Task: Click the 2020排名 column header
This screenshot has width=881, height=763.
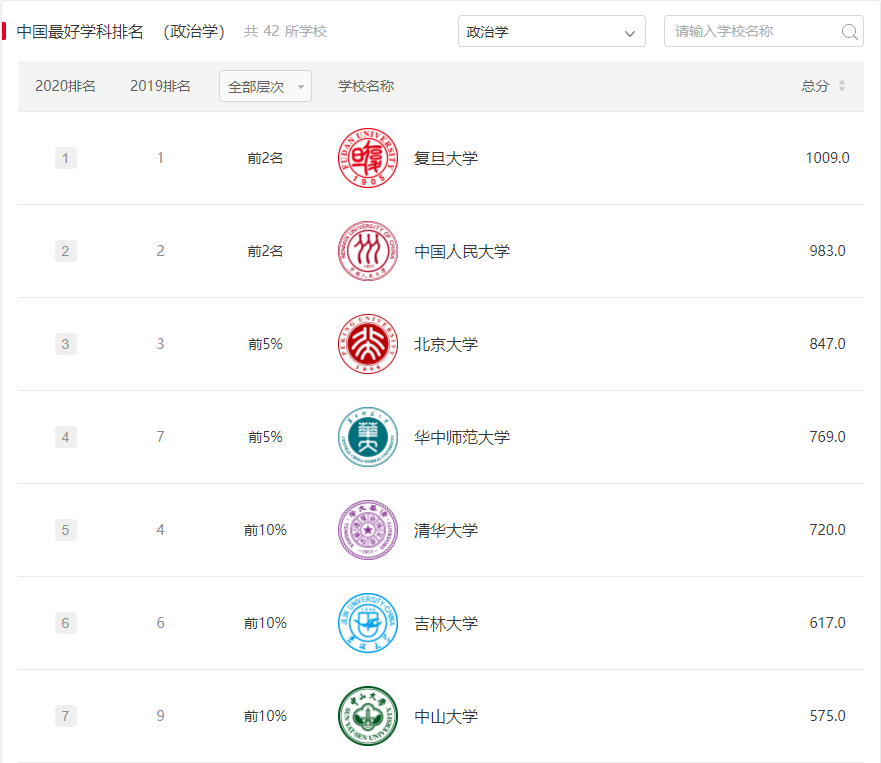Action: click(x=65, y=87)
